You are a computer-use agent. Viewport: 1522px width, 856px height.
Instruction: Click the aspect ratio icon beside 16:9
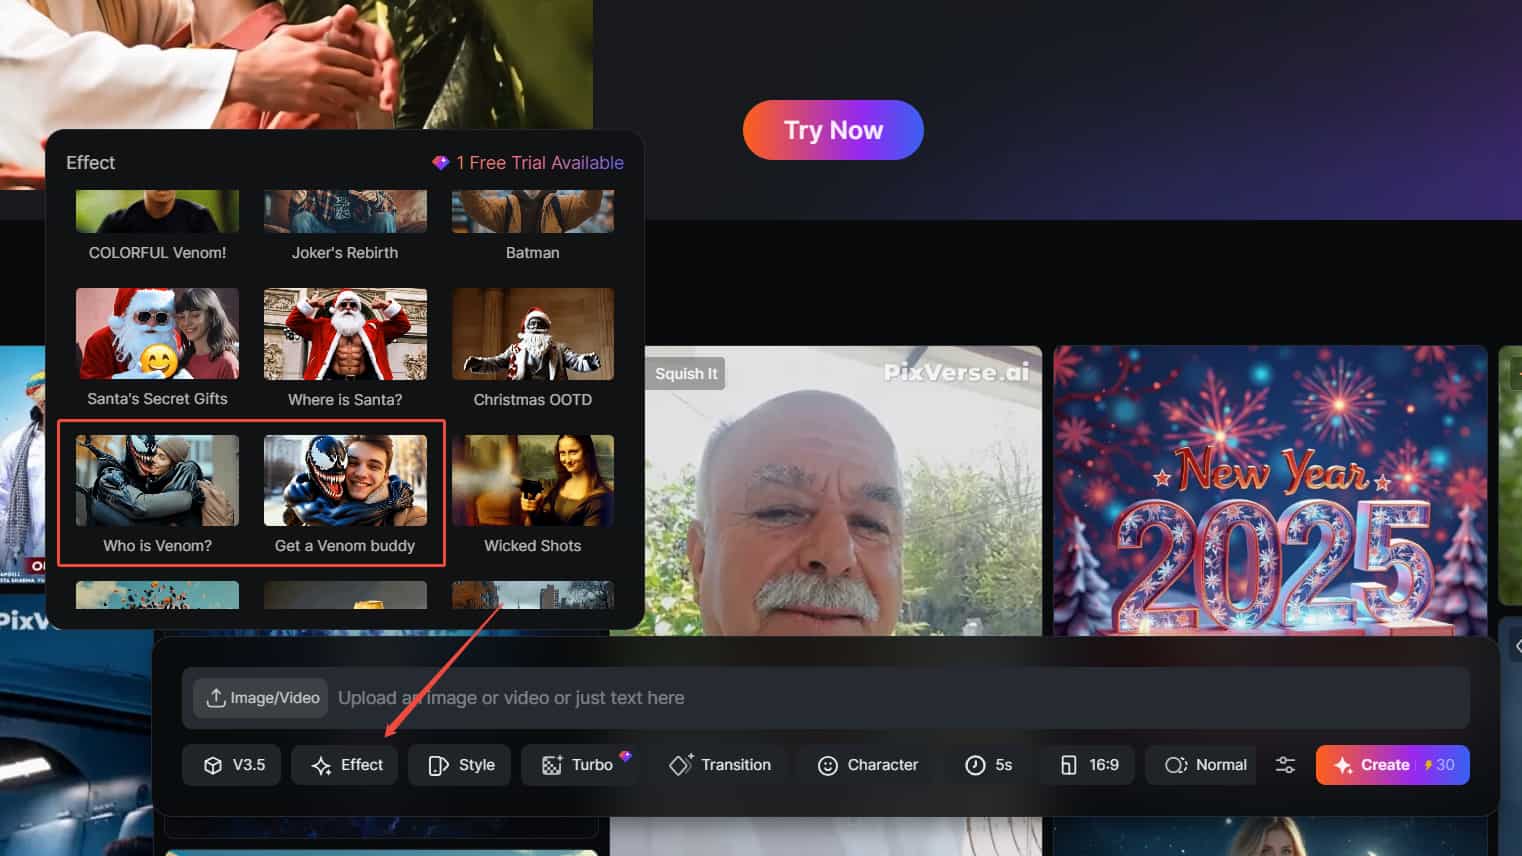1069,765
